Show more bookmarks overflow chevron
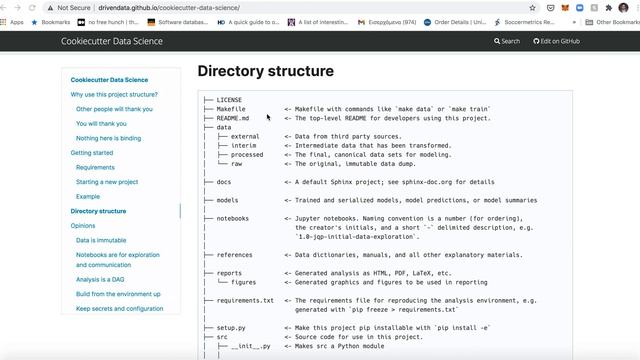Viewport: 640px width, 360px height. (574, 22)
